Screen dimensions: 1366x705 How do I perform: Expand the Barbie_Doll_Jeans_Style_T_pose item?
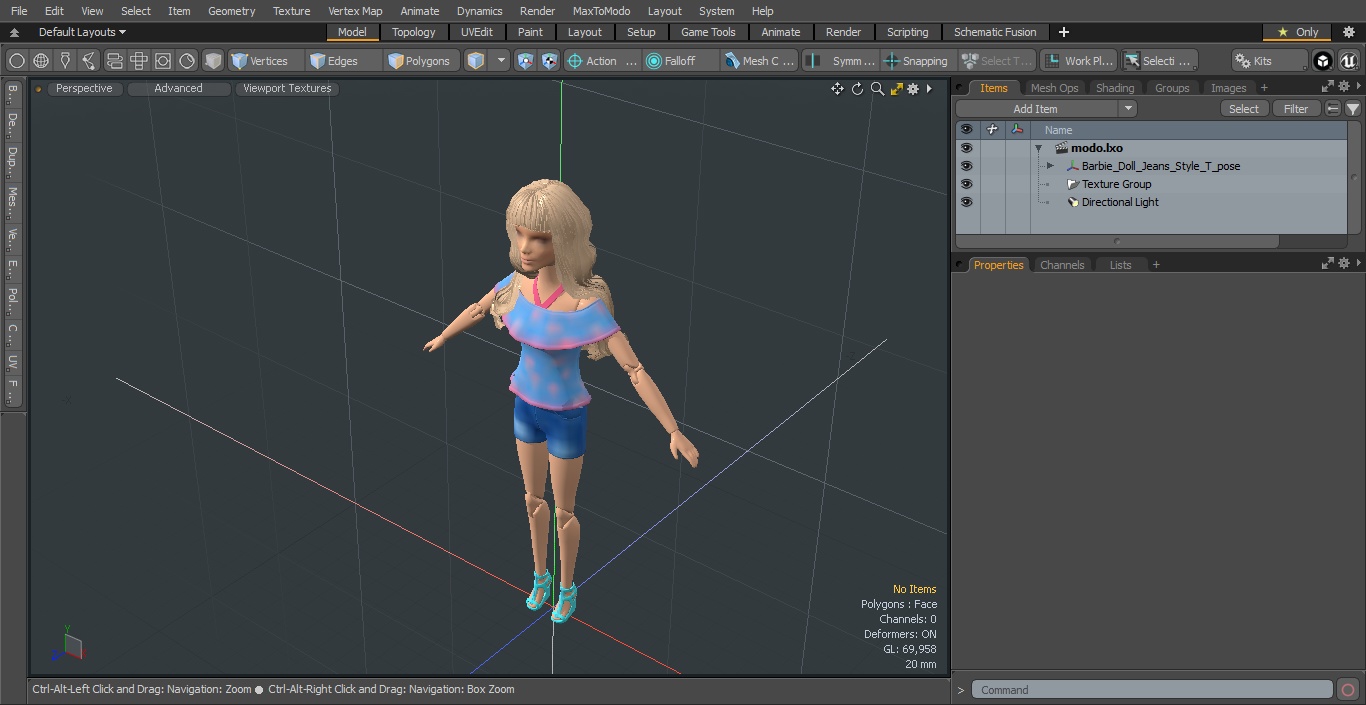click(1050, 166)
